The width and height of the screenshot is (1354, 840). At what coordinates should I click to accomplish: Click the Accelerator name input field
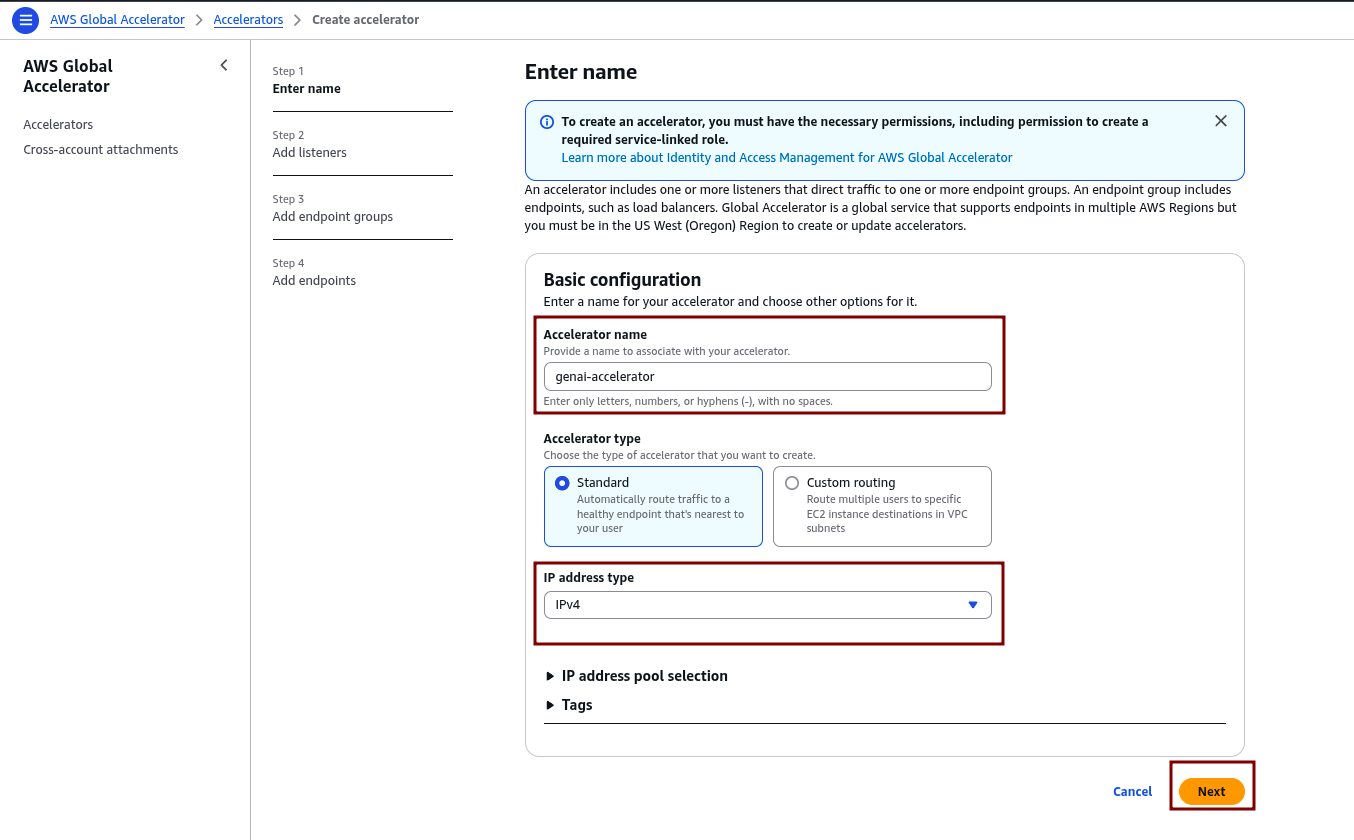(767, 377)
